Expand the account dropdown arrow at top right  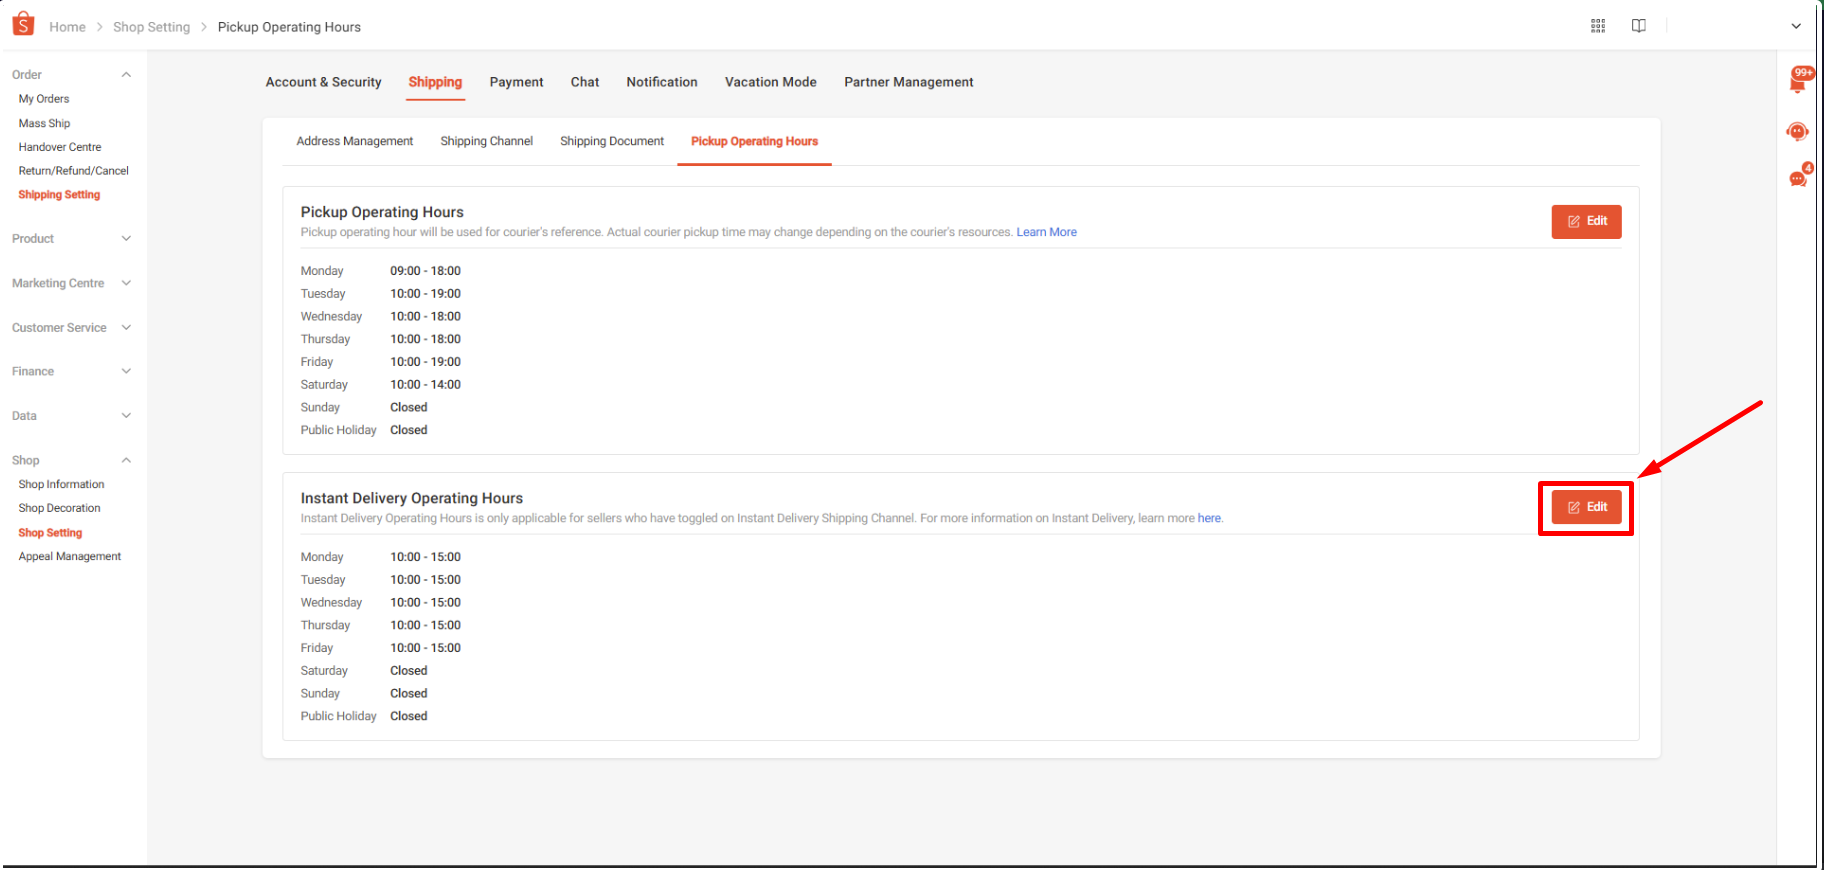coord(1796,27)
